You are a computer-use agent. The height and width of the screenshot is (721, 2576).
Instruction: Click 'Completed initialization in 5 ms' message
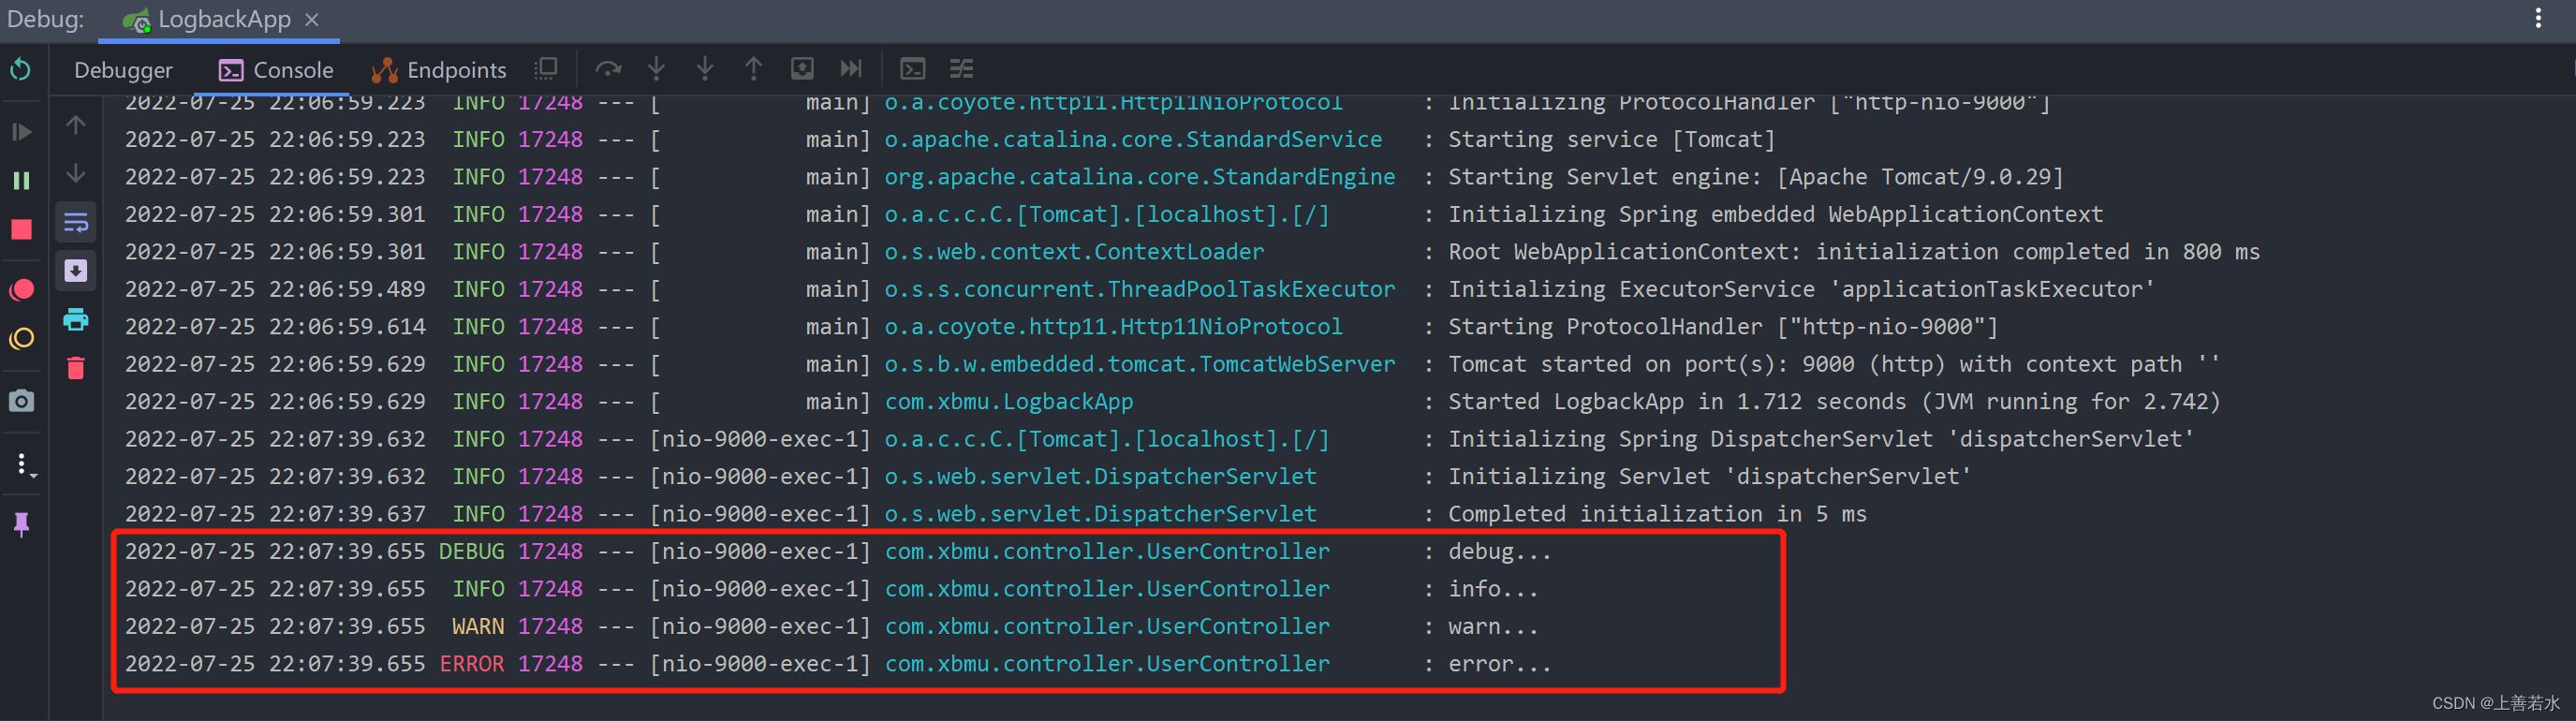coord(1657,514)
